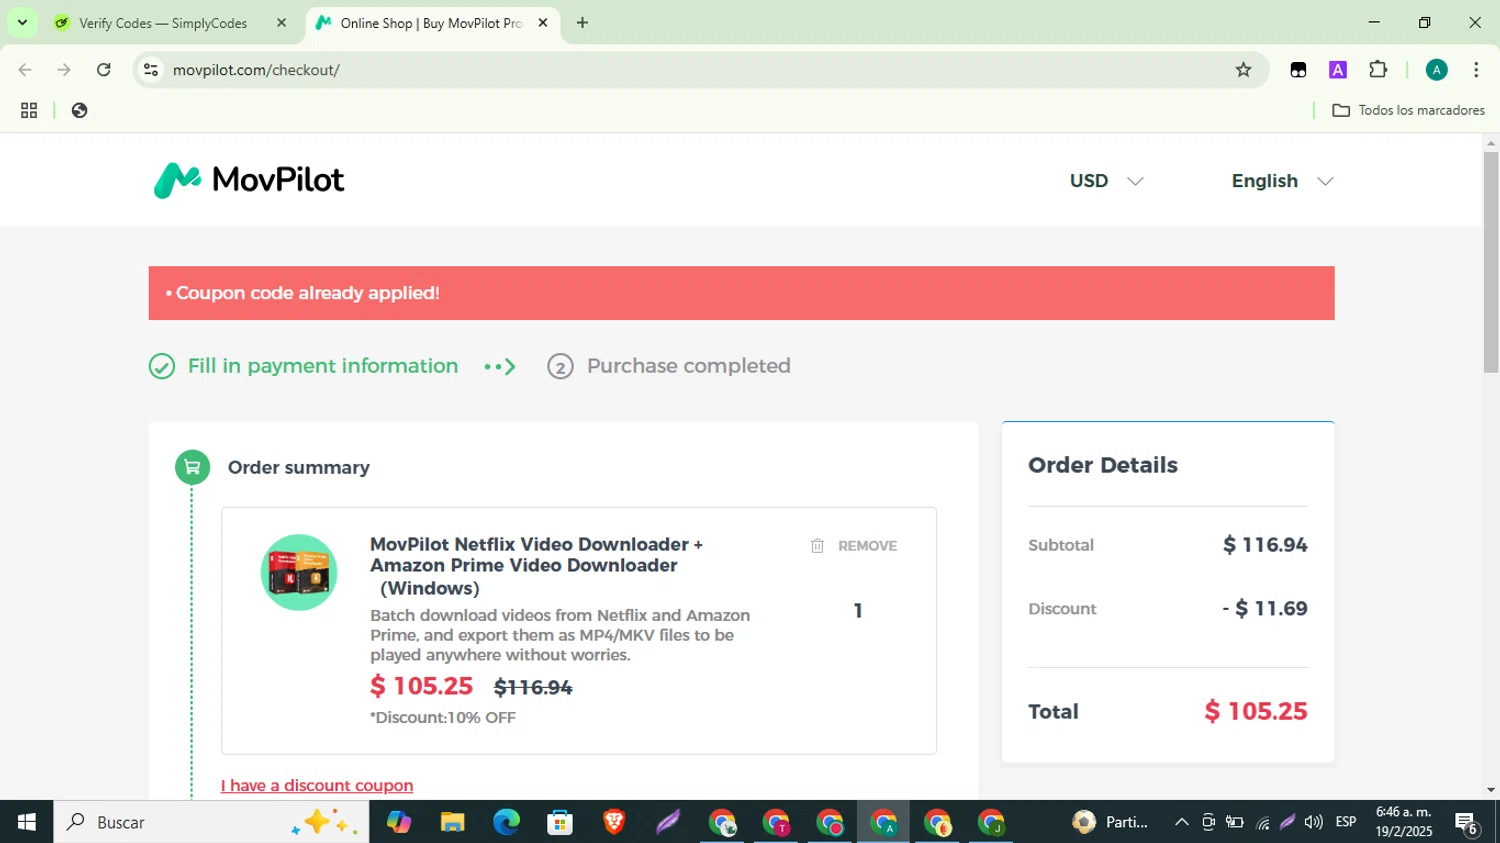Click the Coupon code already applied banner
Screen dimensions: 1500x843
coord(741,293)
